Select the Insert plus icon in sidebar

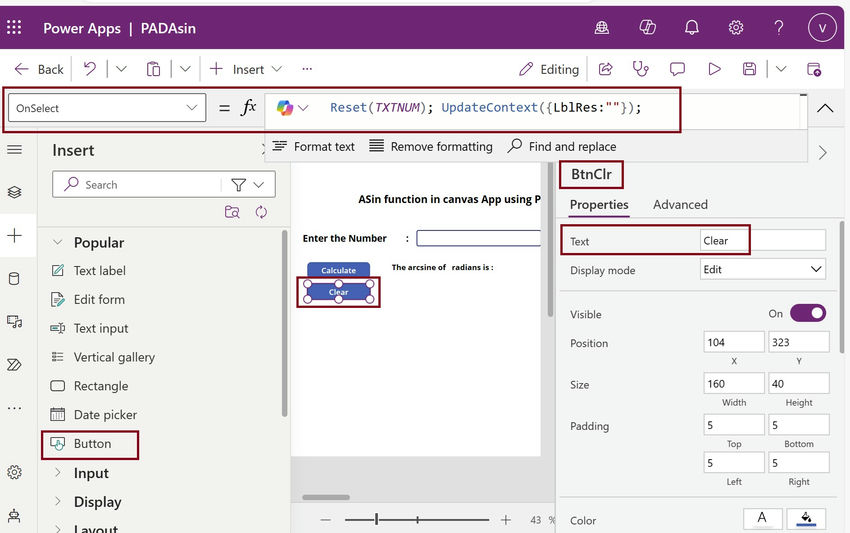[15, 235]
